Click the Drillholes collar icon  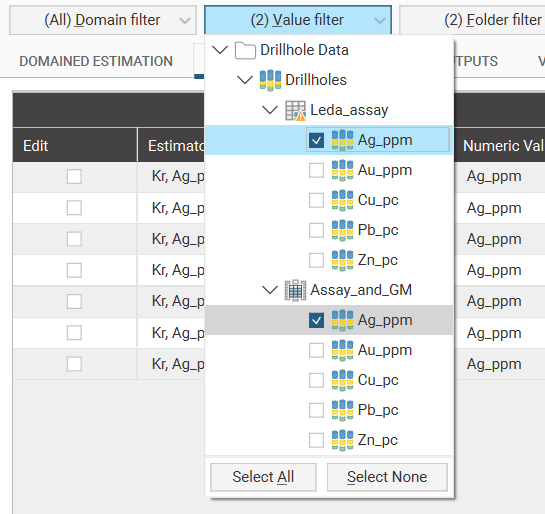pos(270,80)
